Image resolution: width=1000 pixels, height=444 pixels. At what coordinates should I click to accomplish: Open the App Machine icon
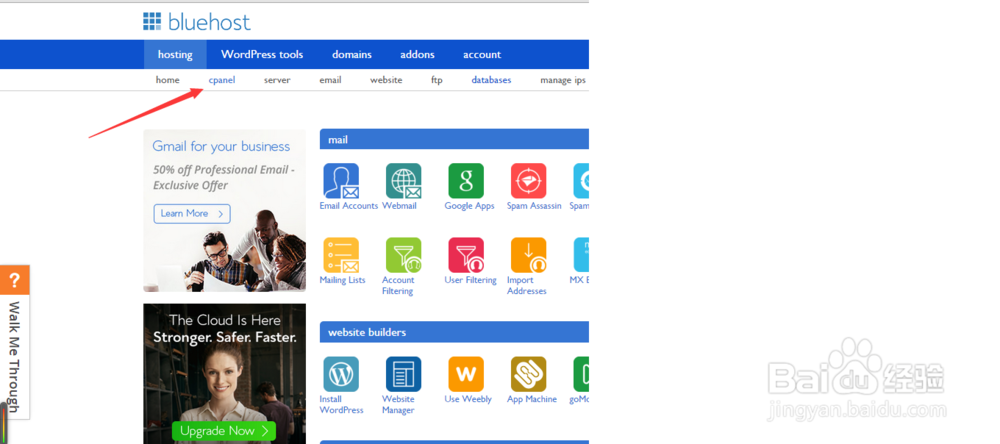(529, 374)
